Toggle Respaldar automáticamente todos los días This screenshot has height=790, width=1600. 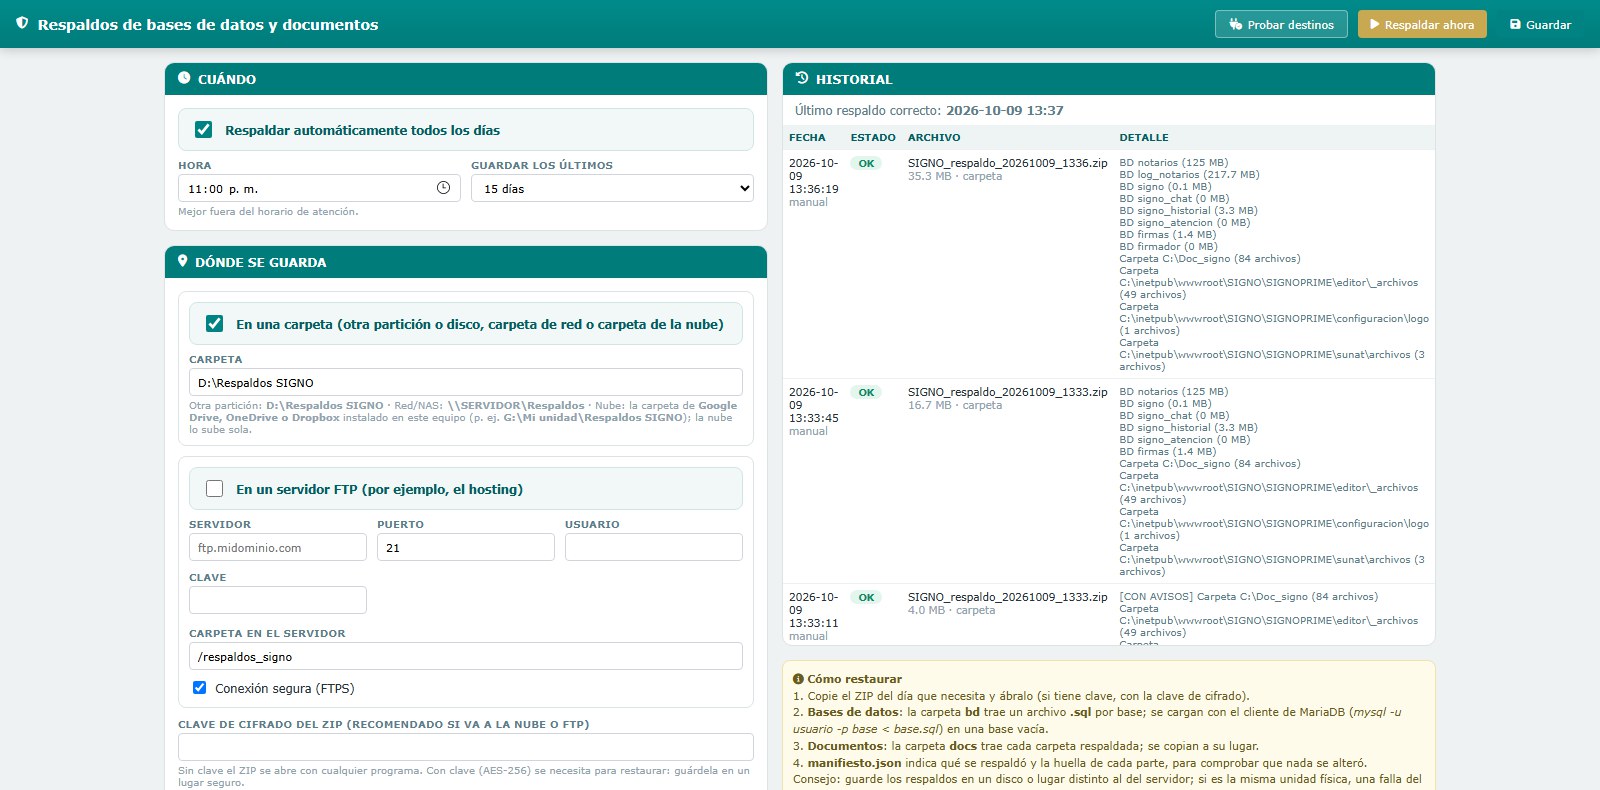click(x=204, y=130)
